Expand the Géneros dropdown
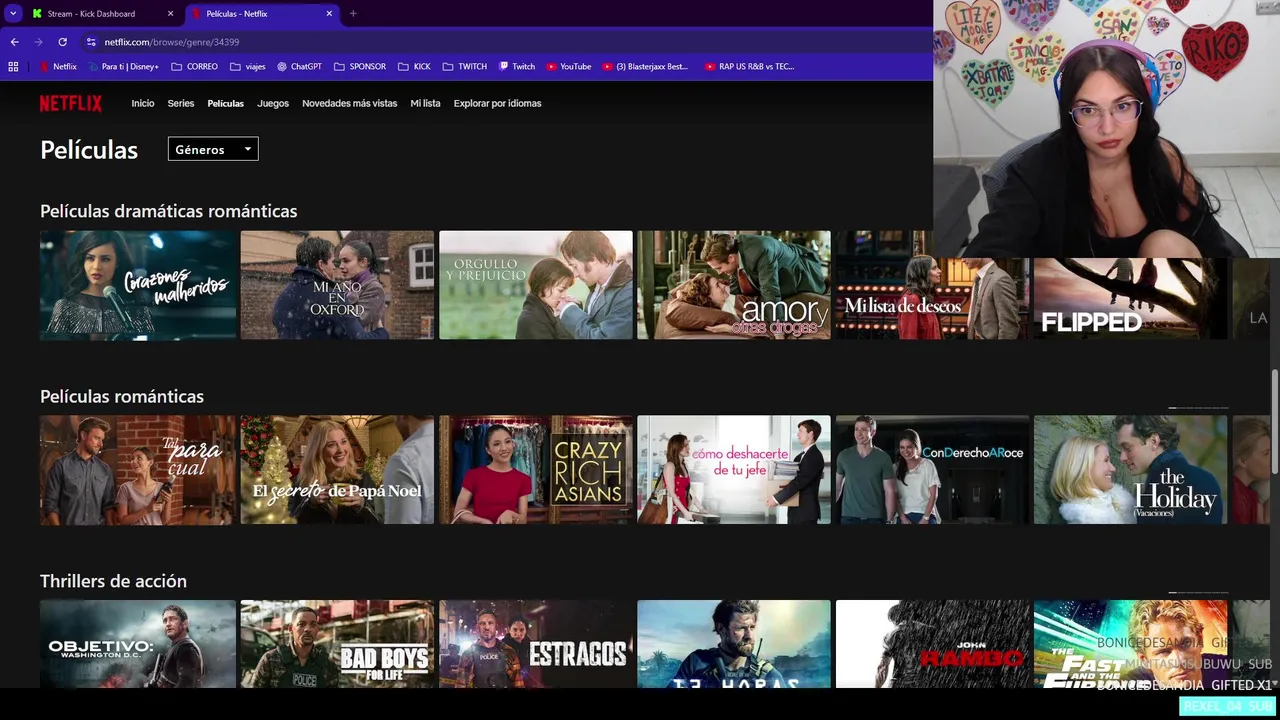The height and width of the screenshot is (720, 1280). (x=213, y=149)
